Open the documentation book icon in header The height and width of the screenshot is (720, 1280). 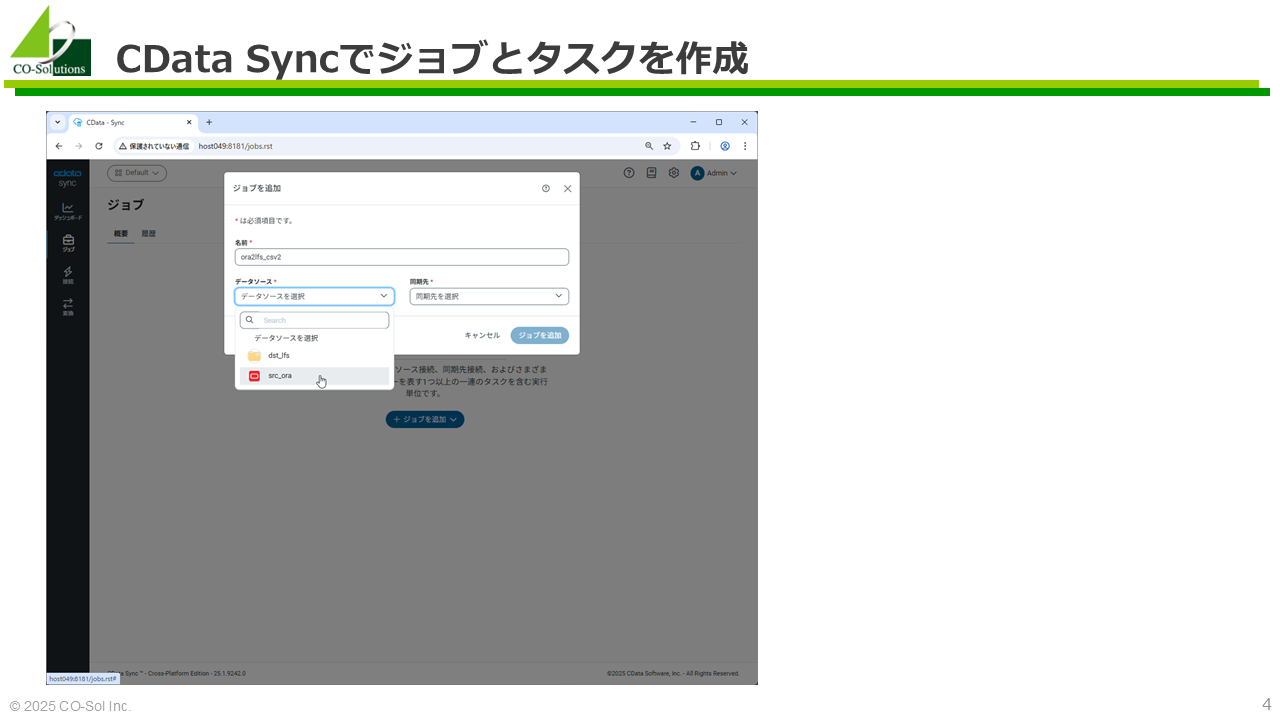[651, 173]
